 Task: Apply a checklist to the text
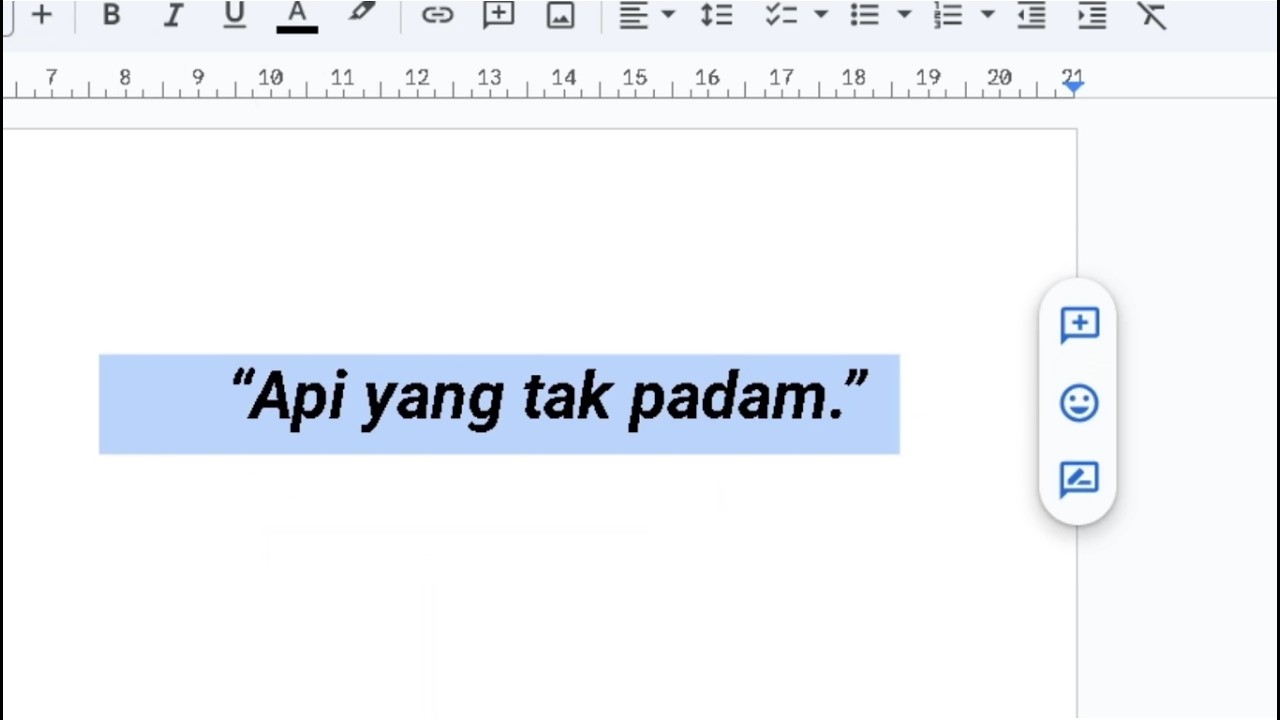pyautogui.click(x=780, y=15)
